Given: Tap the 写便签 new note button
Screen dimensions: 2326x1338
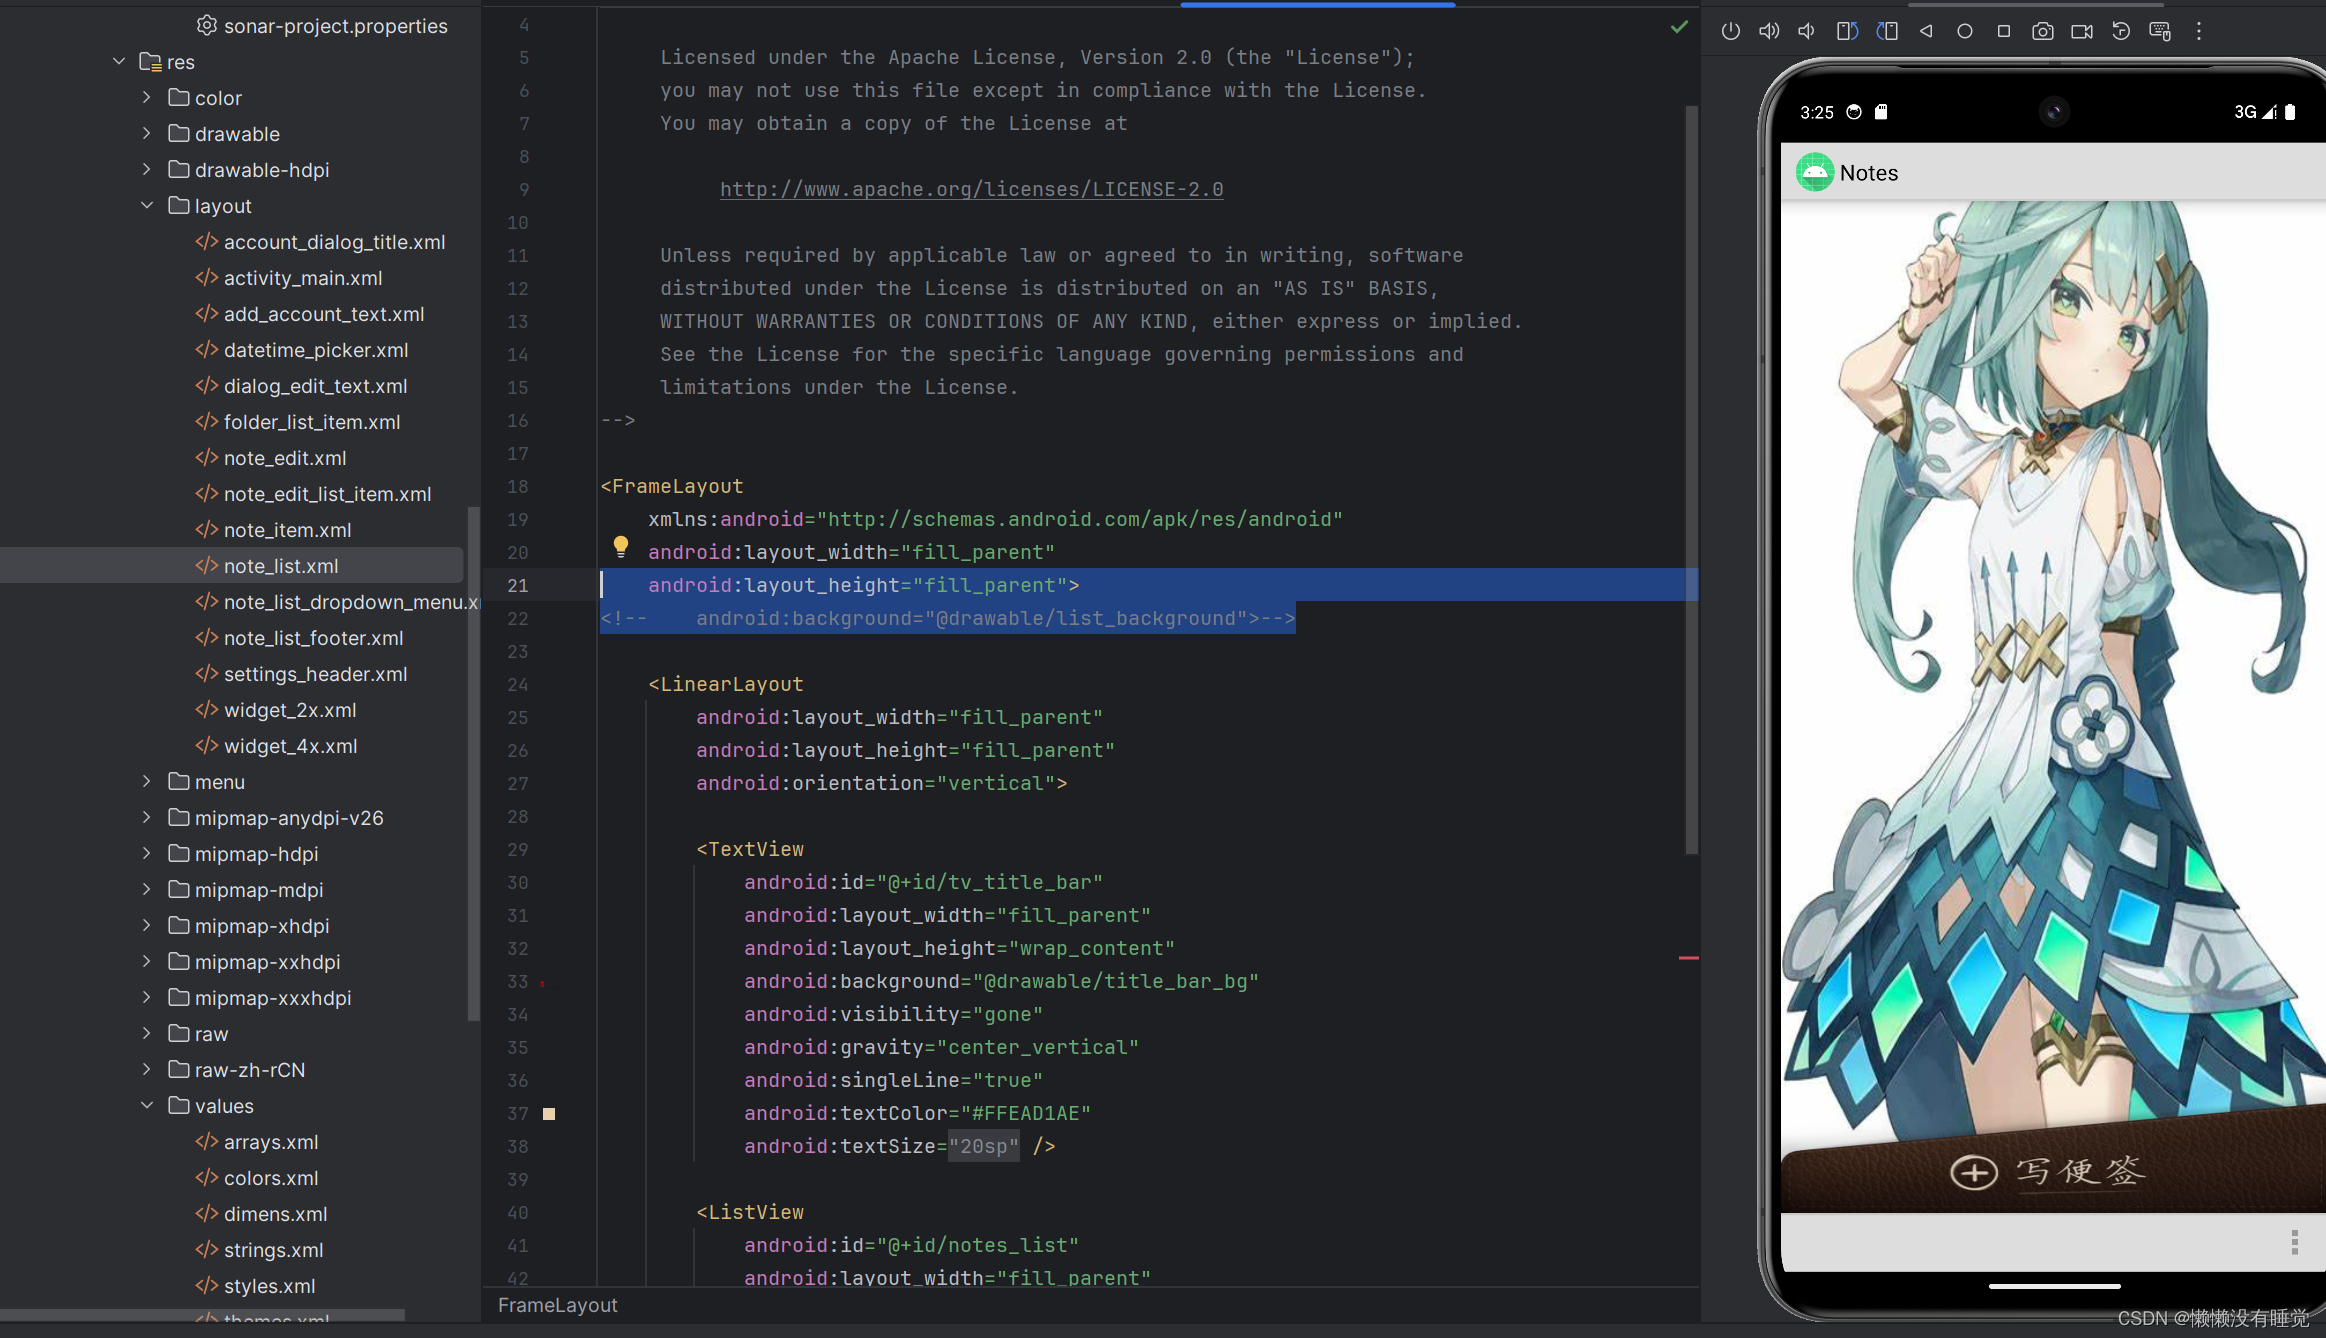Looking at the screenshot, I should point(2050,1170).
